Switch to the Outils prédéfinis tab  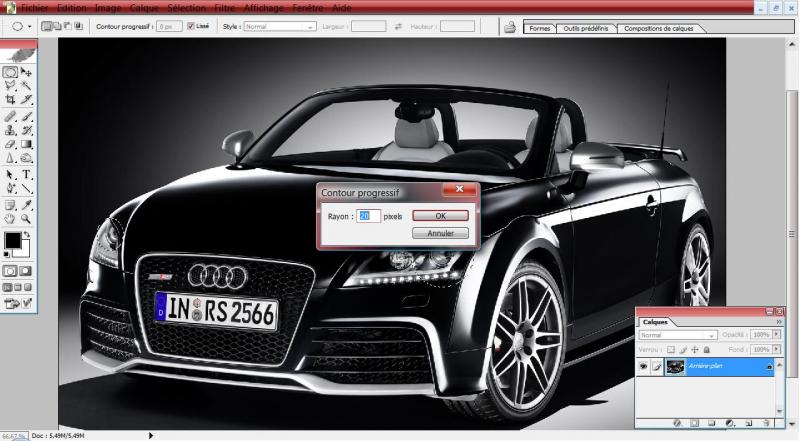click(x=586, y=29)
